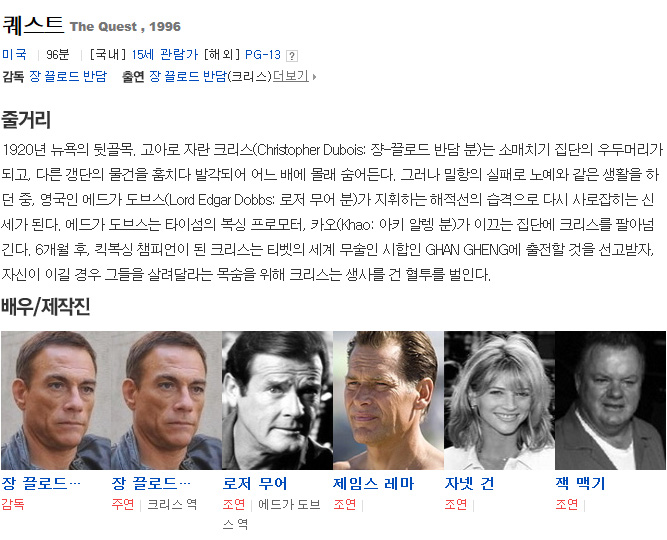Open the PG-13 overseas rating link

coord(263,54)
